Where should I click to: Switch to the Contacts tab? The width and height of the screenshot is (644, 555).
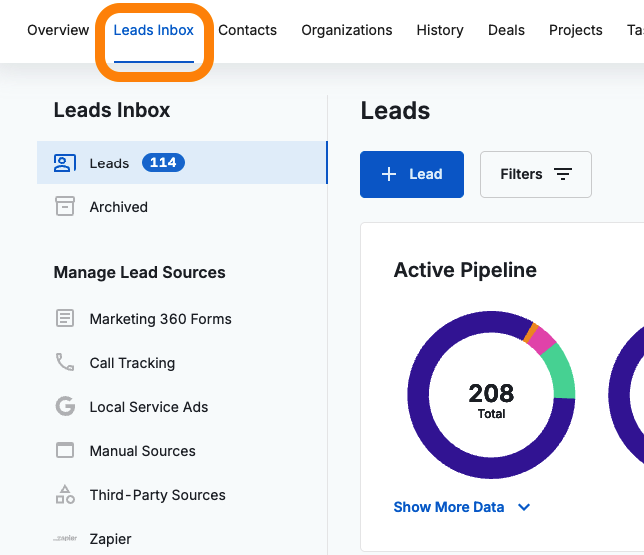point(247,30)
